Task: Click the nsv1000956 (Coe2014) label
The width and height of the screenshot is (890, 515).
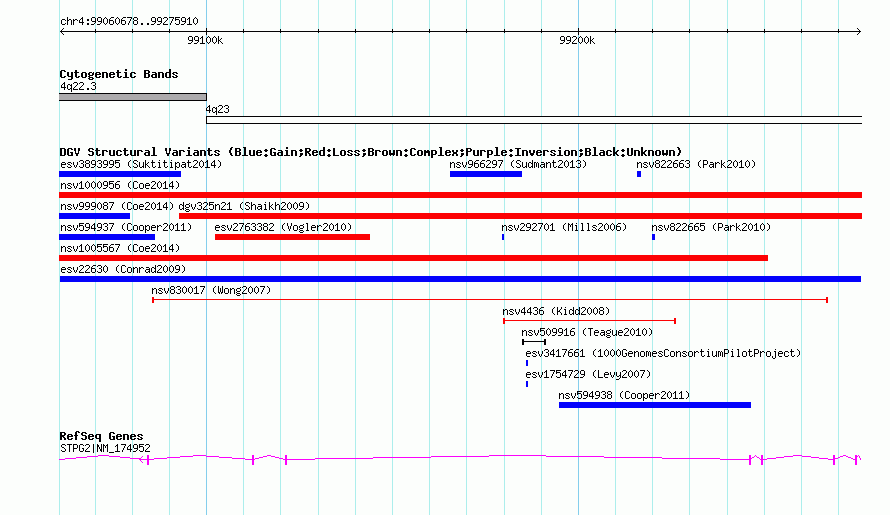Action: pos(120,185)
